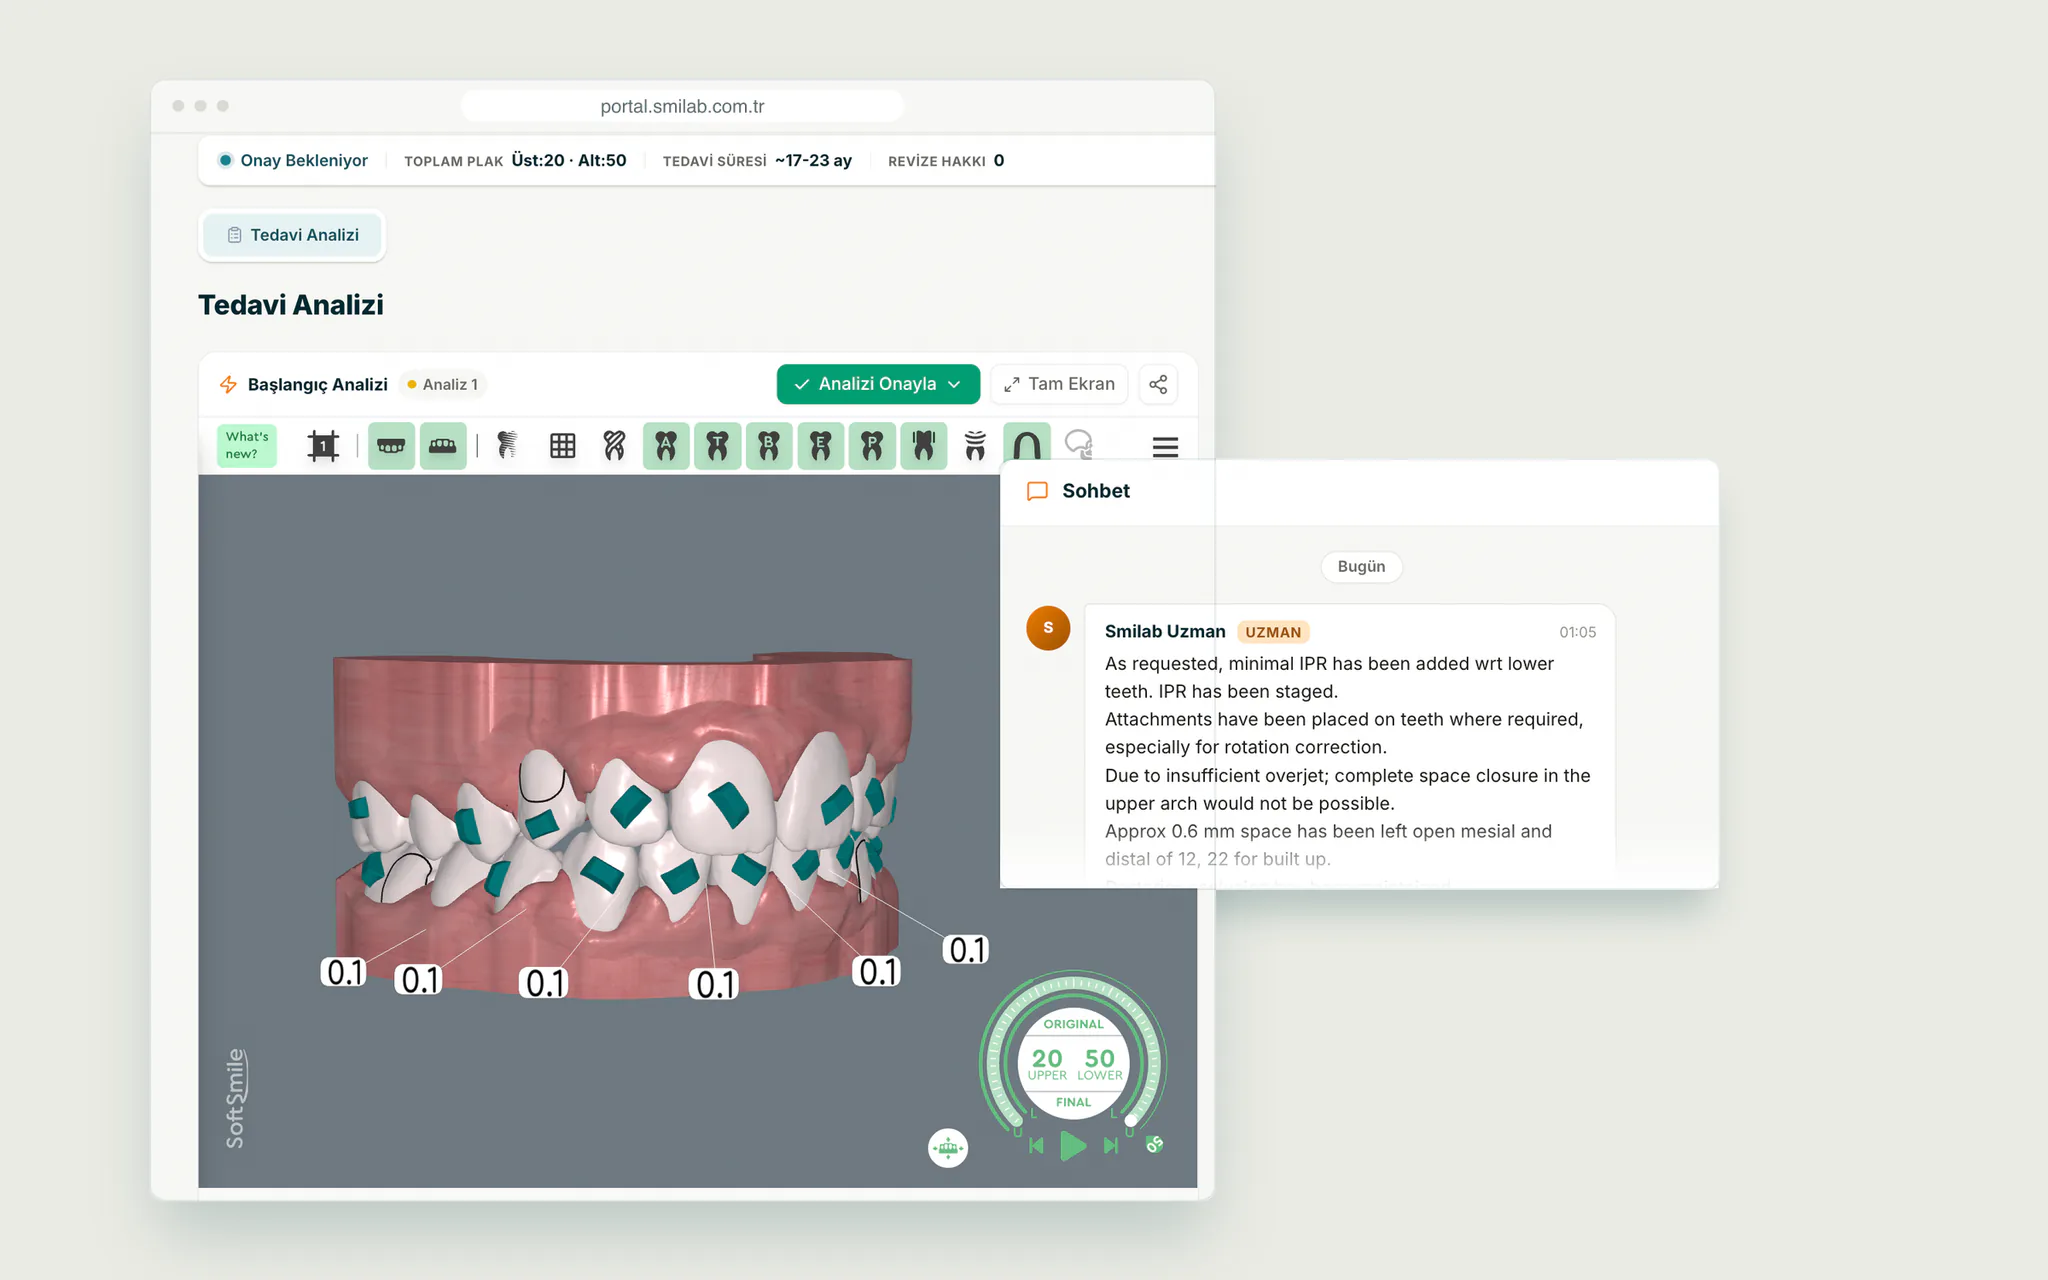This screenshot has height=1280, width=2048.
Task: Click the Tedavi Analizi page heading
Action: click(291, 305)
